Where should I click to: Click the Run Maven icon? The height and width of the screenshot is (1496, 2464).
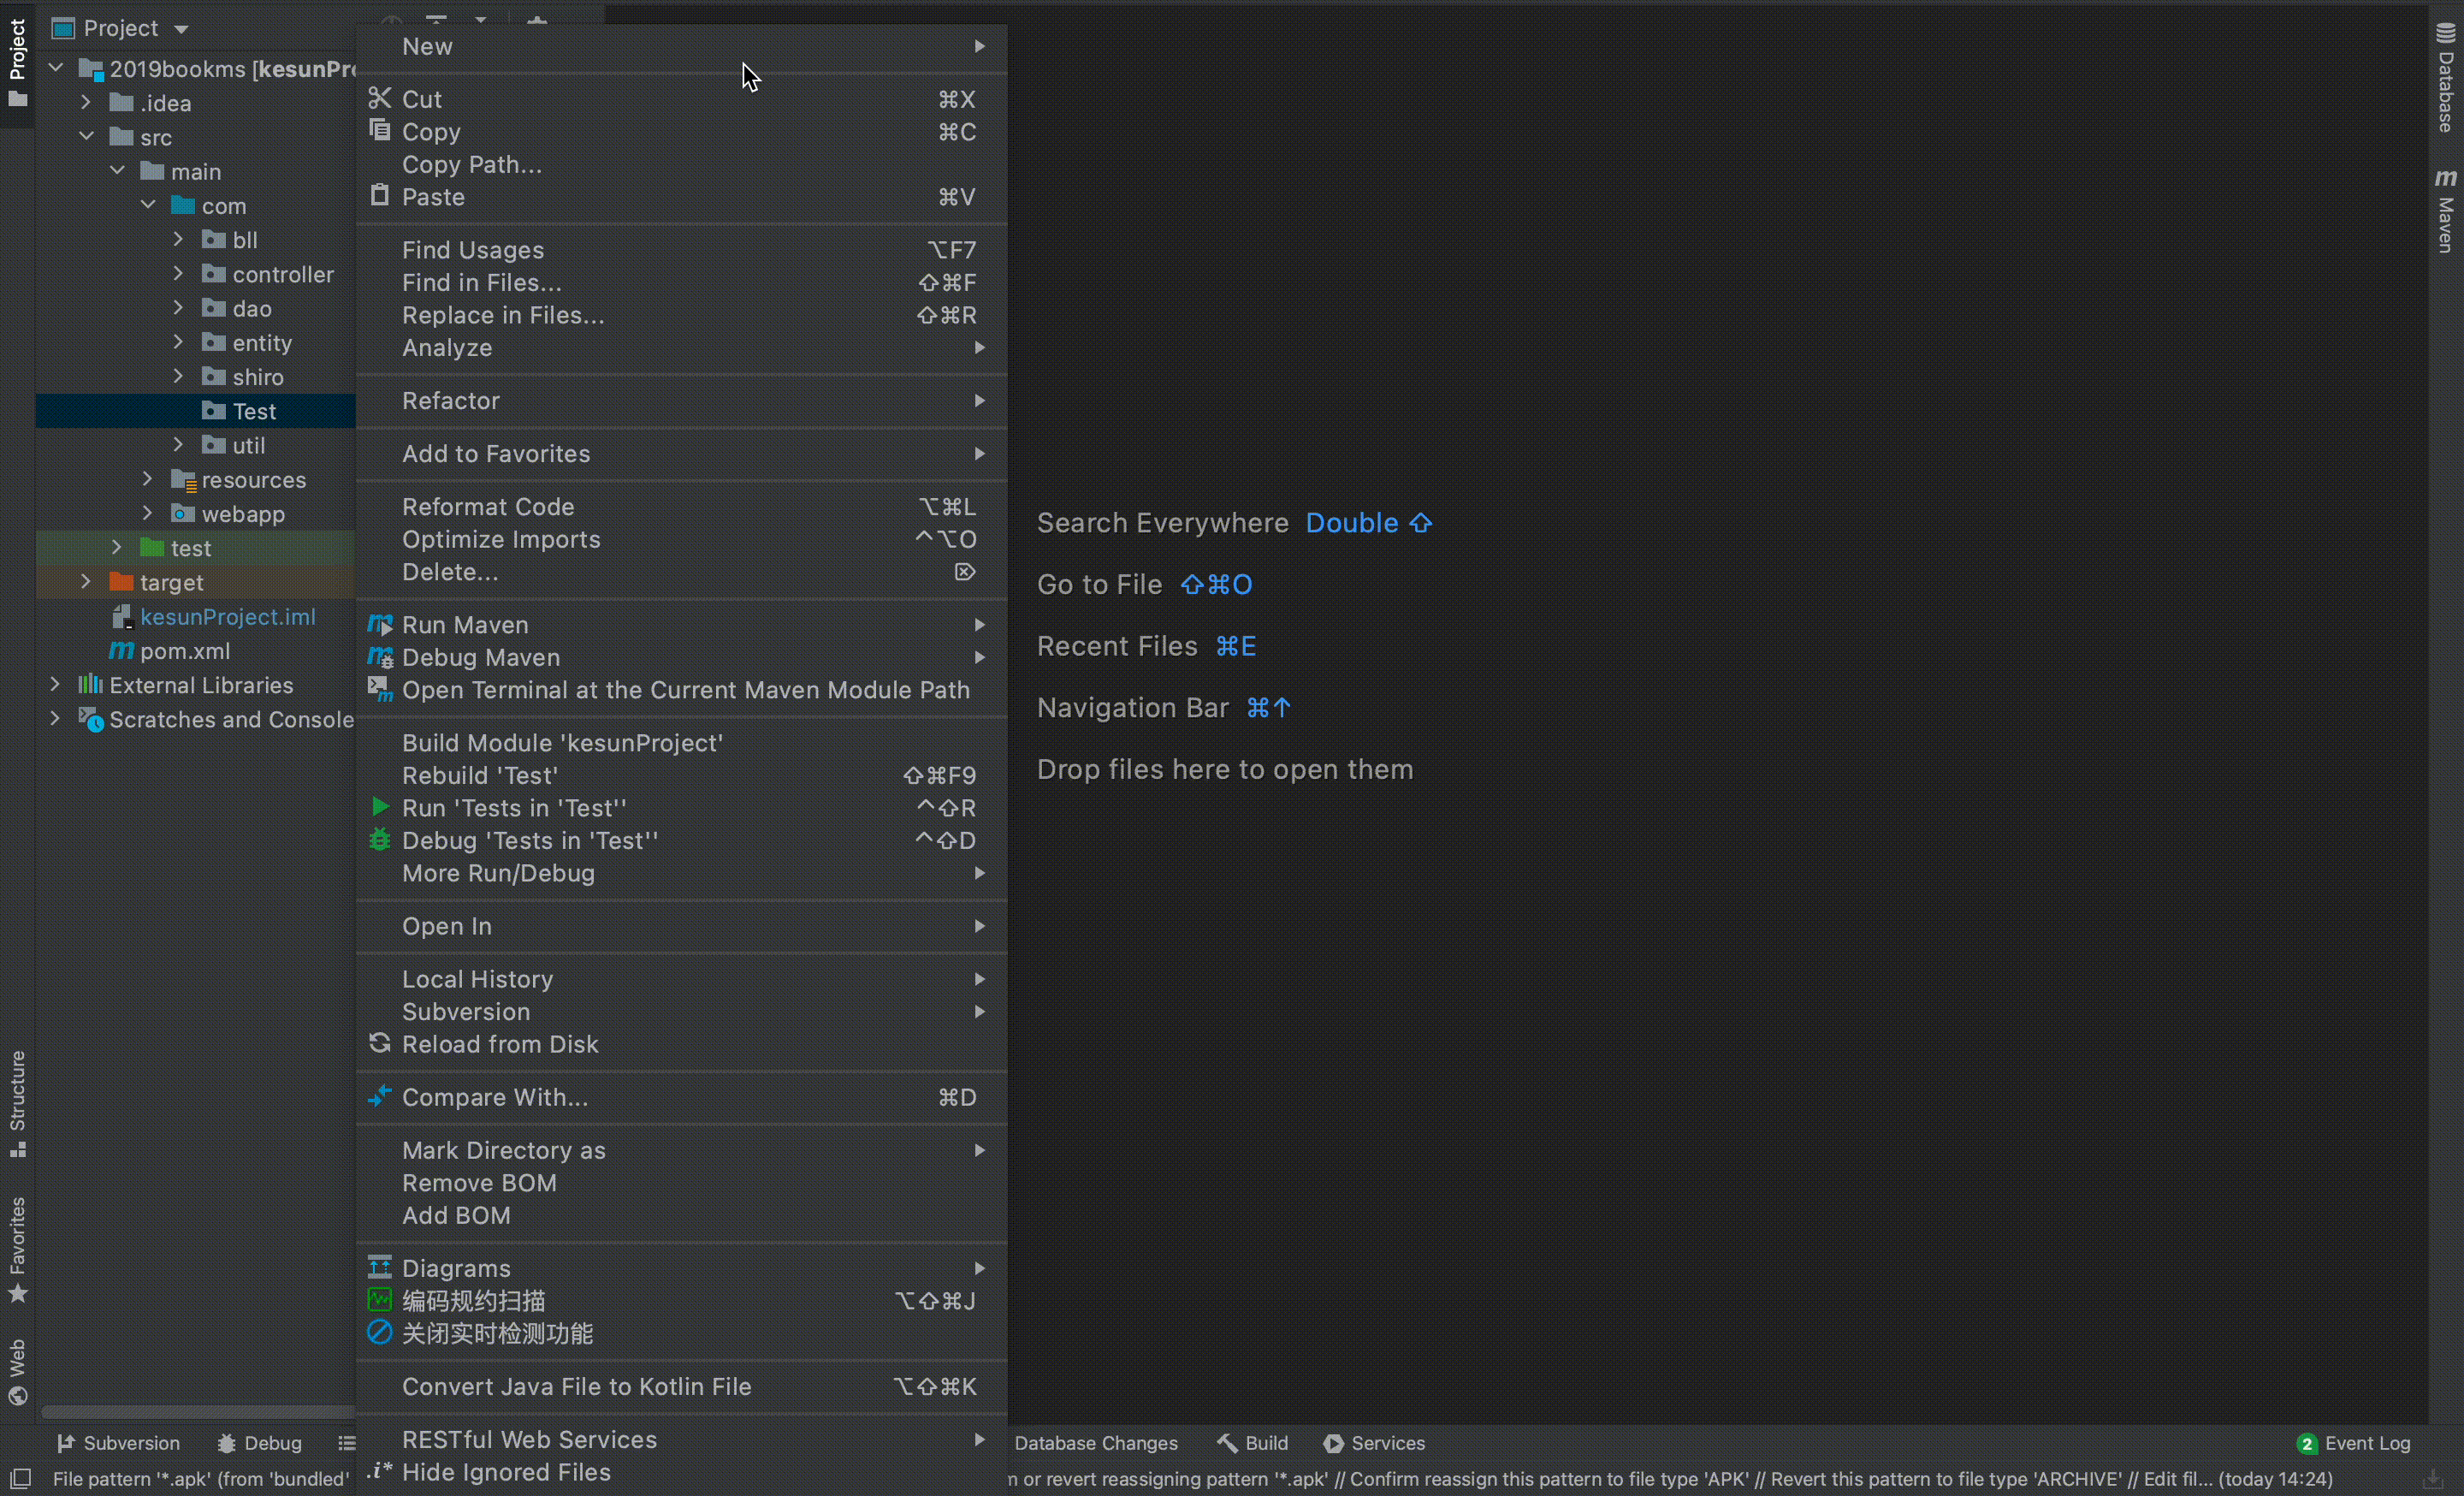click(x=380, y=624)
